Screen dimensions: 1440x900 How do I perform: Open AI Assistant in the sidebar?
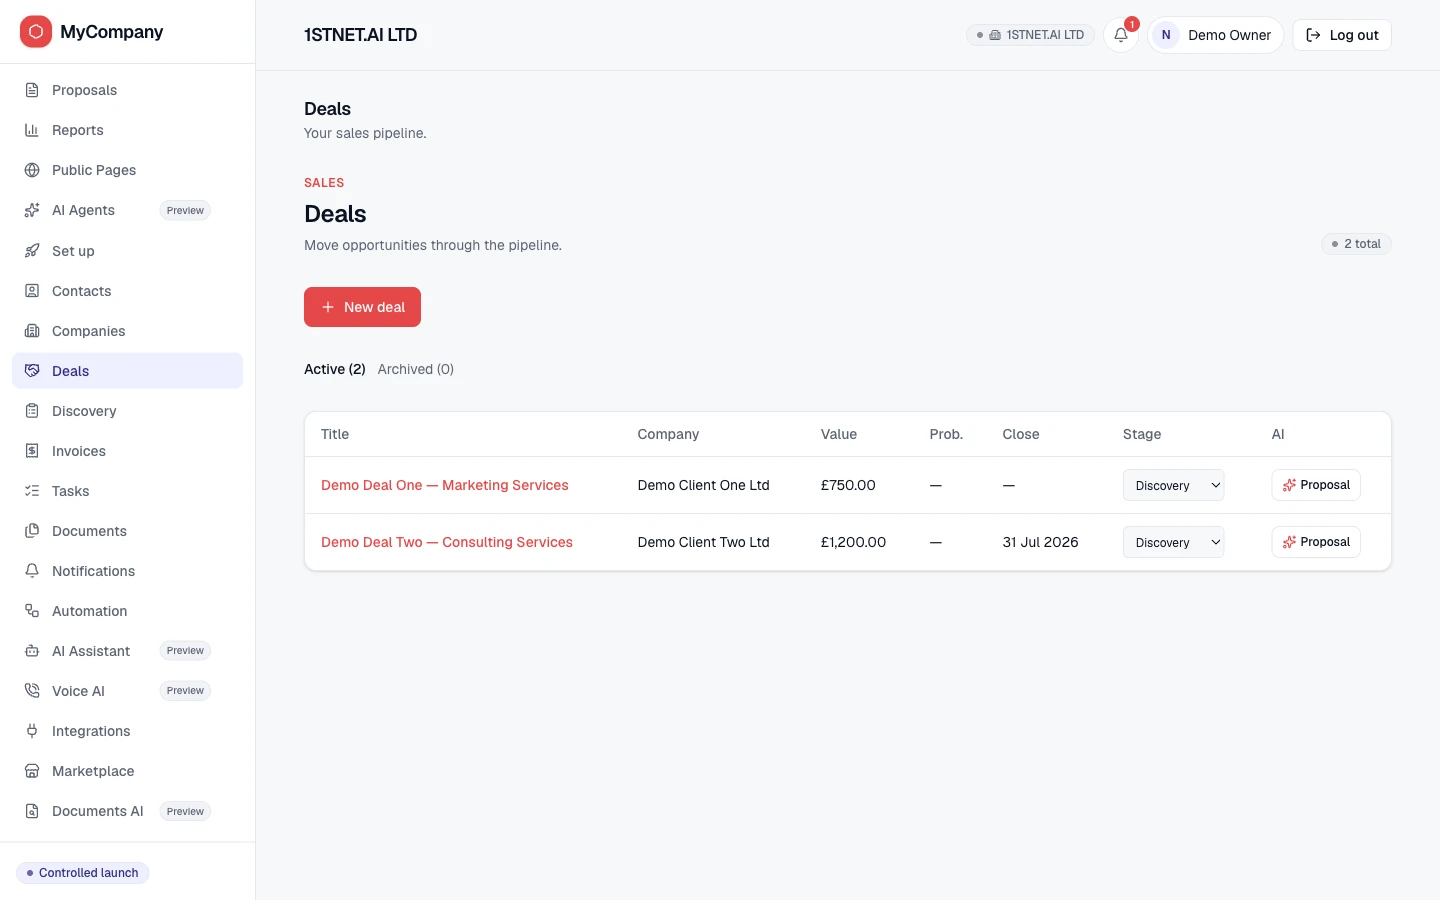[128, 651]
